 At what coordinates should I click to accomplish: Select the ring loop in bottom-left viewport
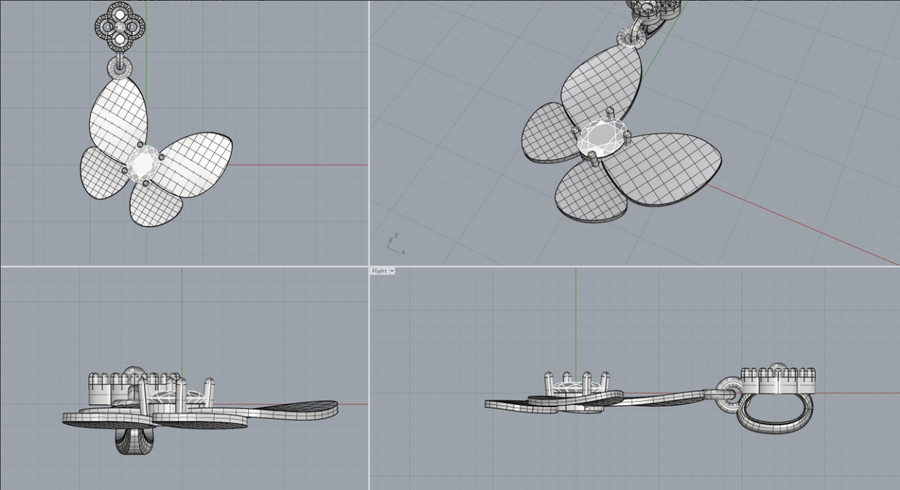coord(133,441)
